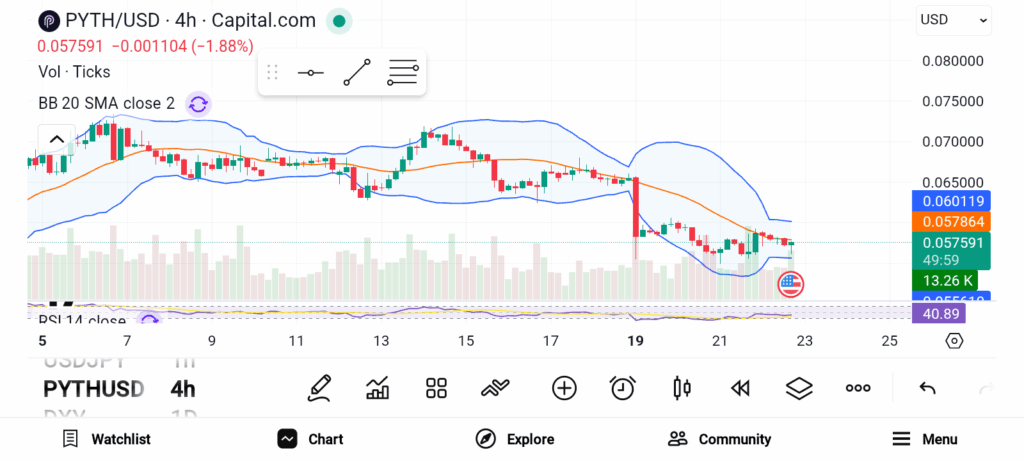This screenshot has width=1024, height=461.
Task: Click the purple Bollinger Bands refresh icon
Action: (x=198, y=103)
